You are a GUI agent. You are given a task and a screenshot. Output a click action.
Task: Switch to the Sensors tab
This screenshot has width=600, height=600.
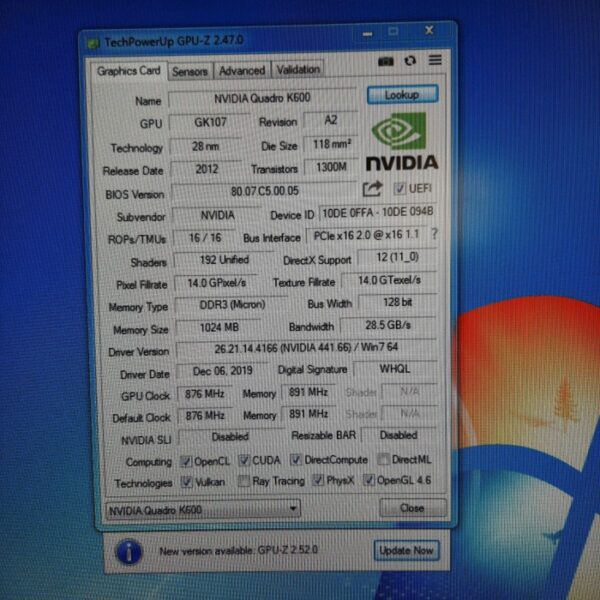coord(190,71)
